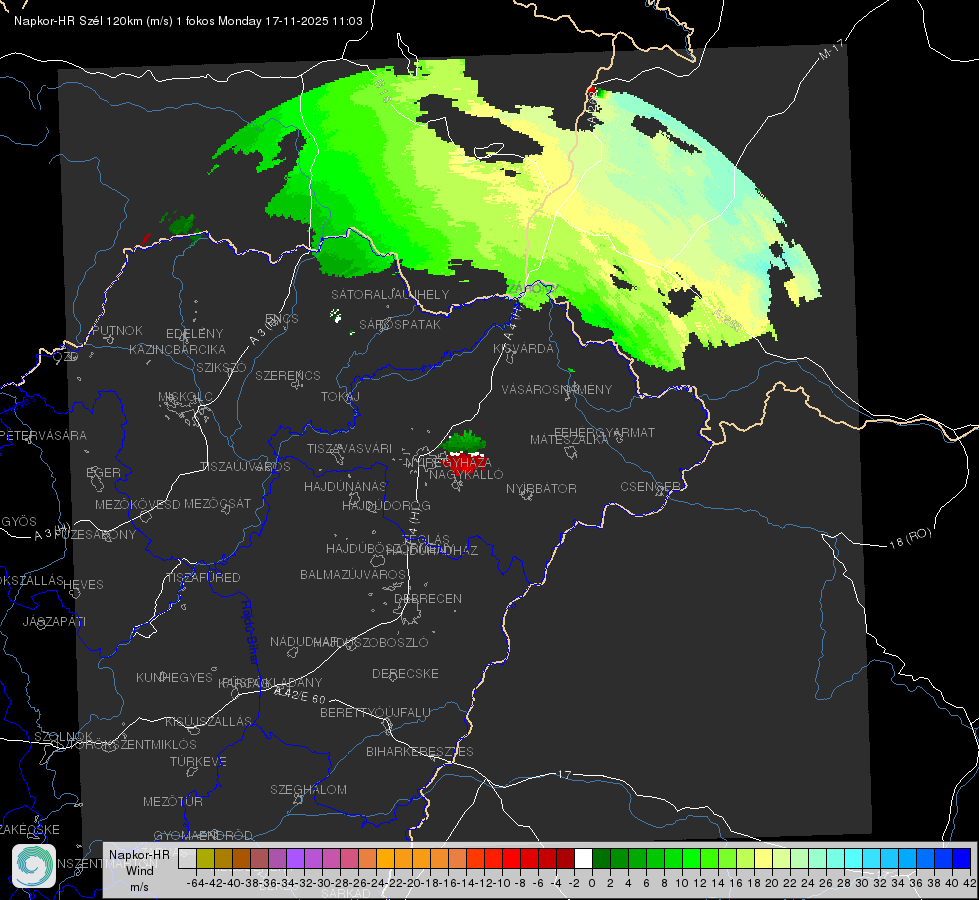Click the white legend swatch between -2 and 0

pyautogui.click(x=583, y=859)
